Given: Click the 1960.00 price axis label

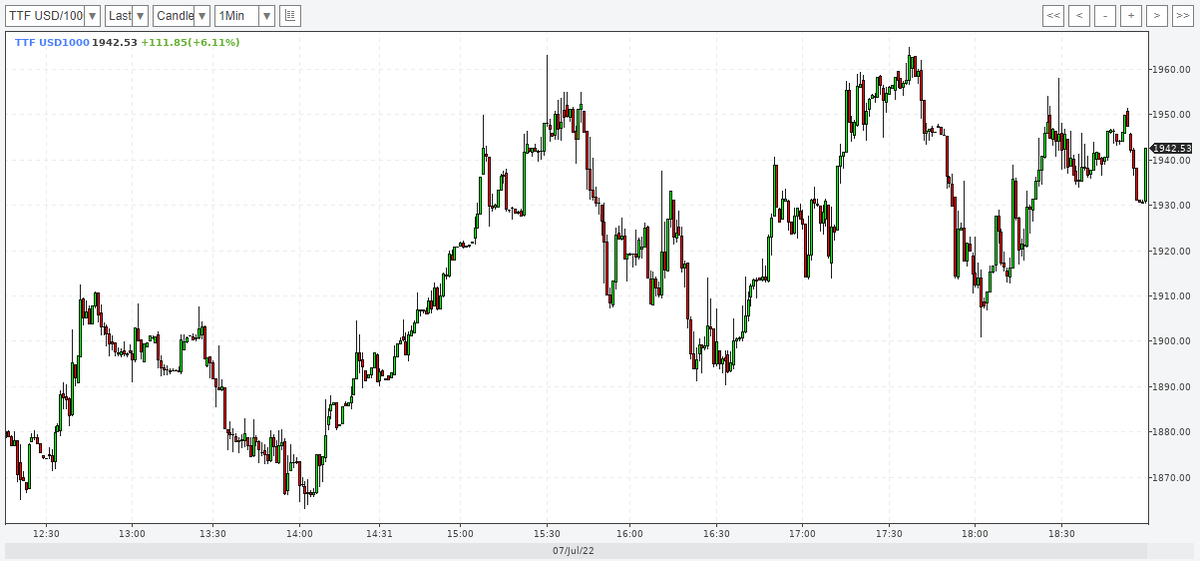Looking at the screenshot, I should (1174, 69).
